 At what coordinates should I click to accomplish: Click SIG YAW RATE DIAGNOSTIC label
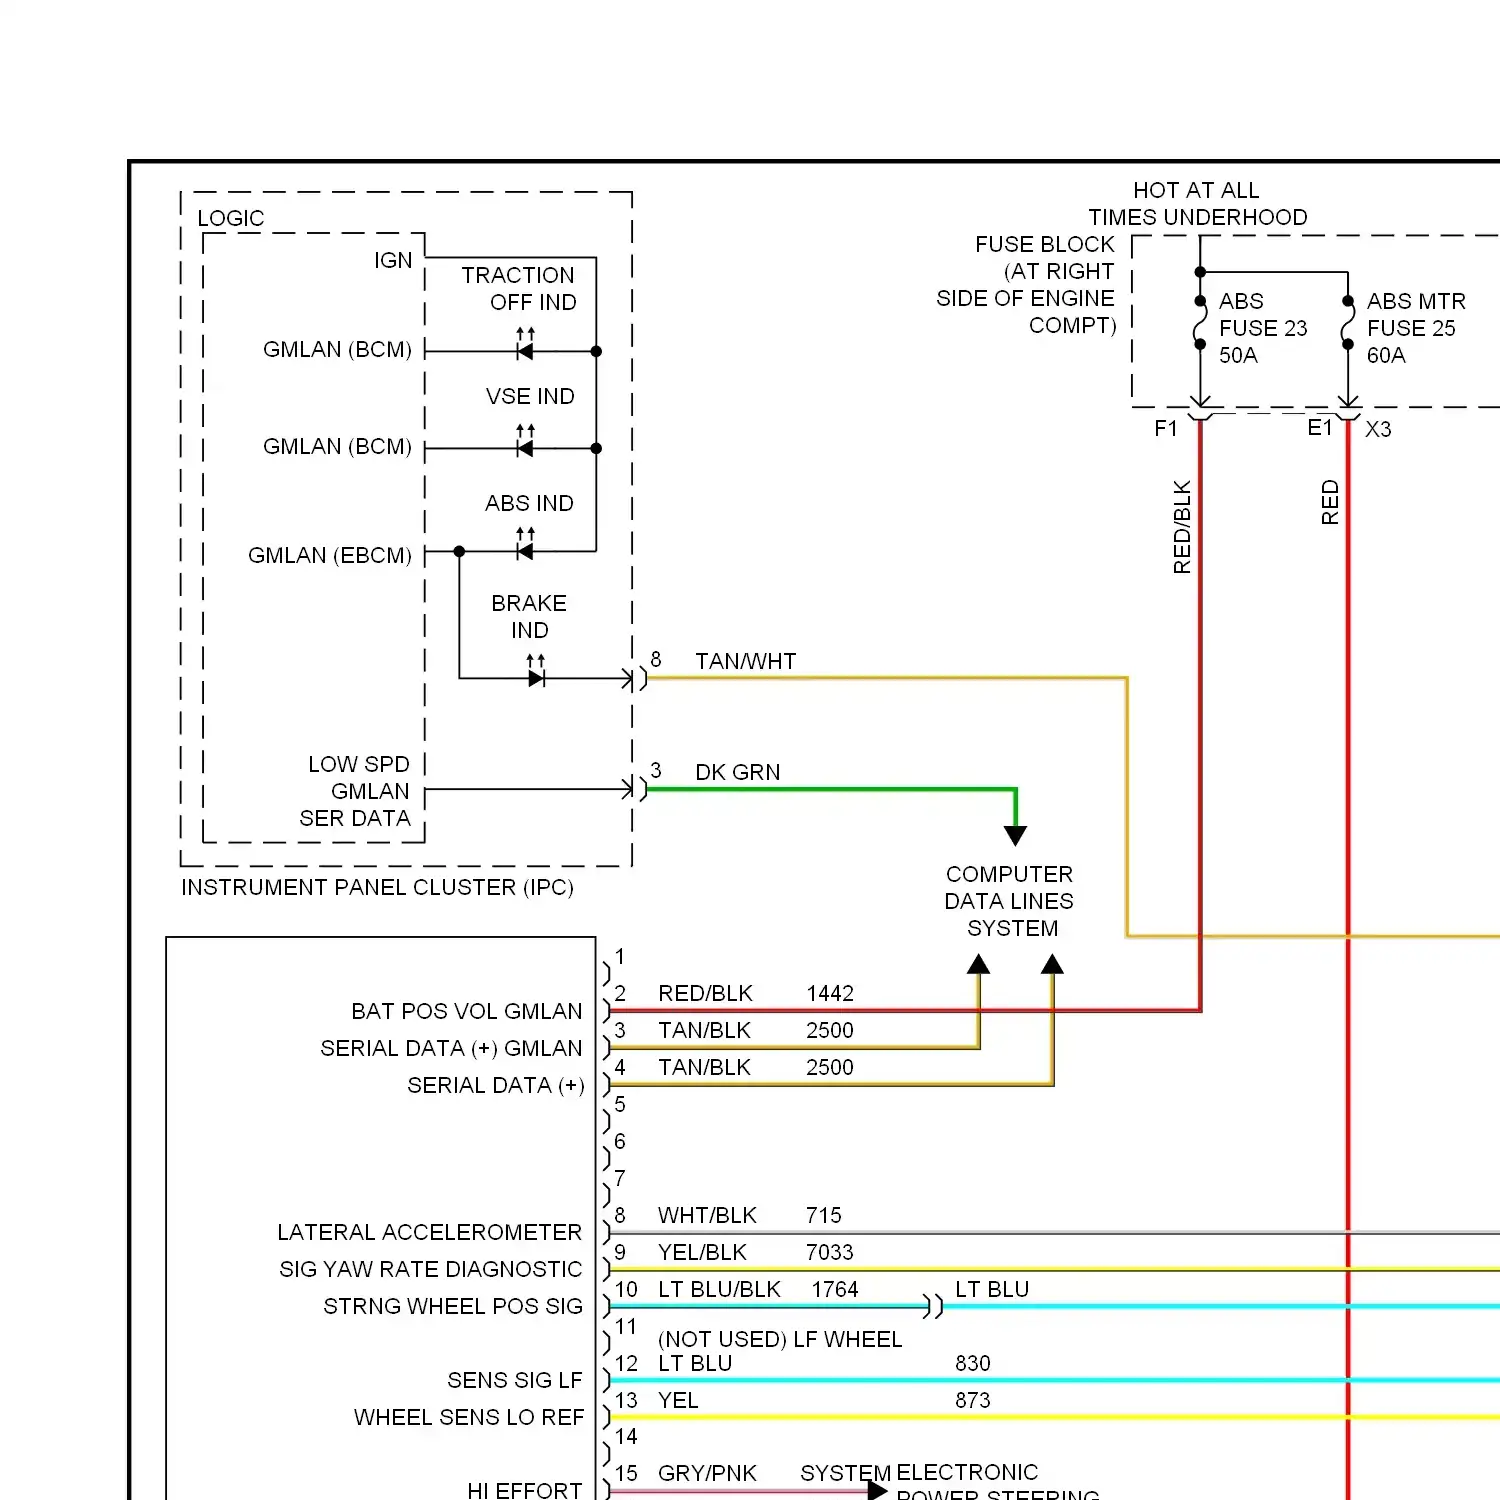(x=431, y=1269)
